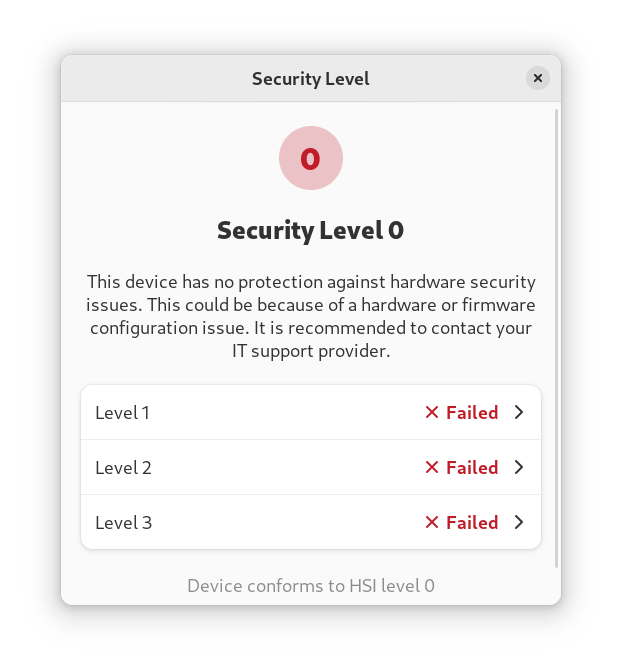Click the red X icon for Level 3
Viewport: 622px width, 672px height.
click(432, 522)
